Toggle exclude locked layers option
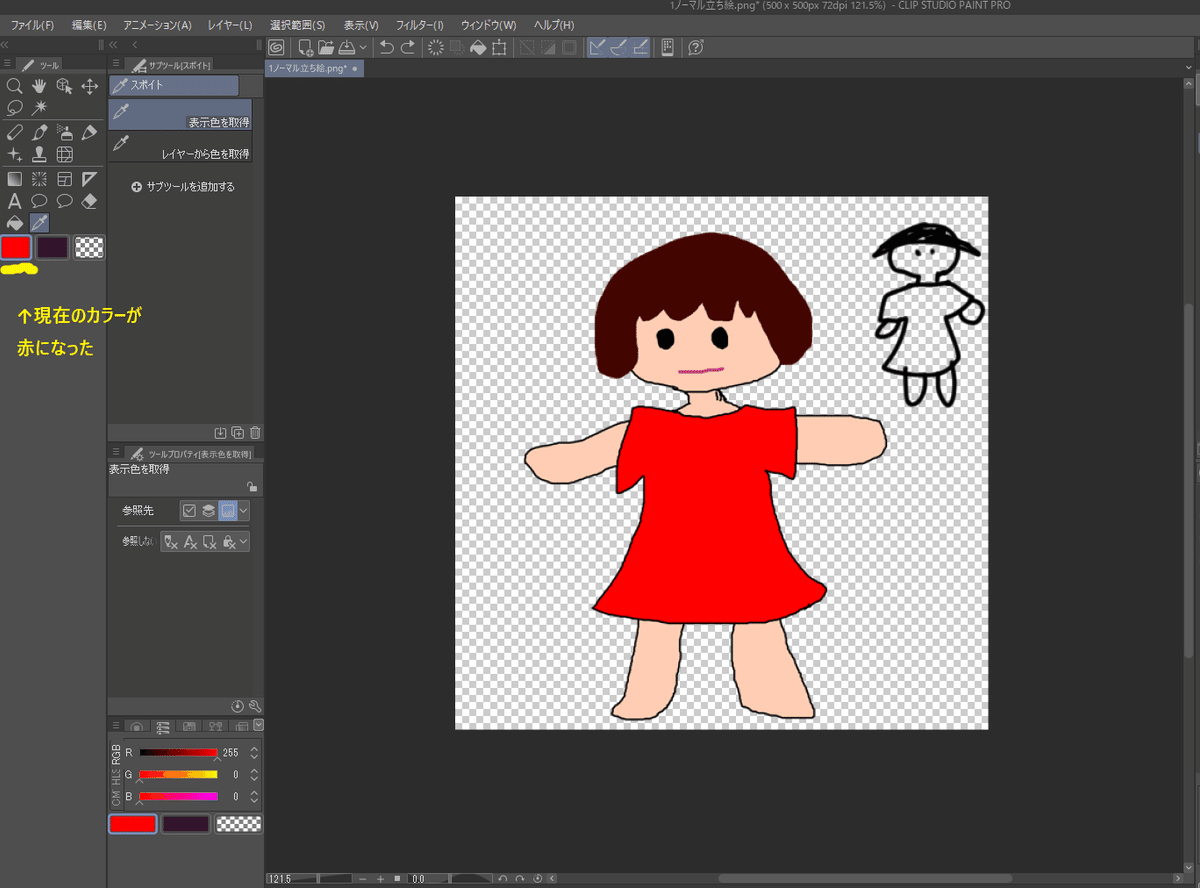1200x888 pixels. (229, 542)
